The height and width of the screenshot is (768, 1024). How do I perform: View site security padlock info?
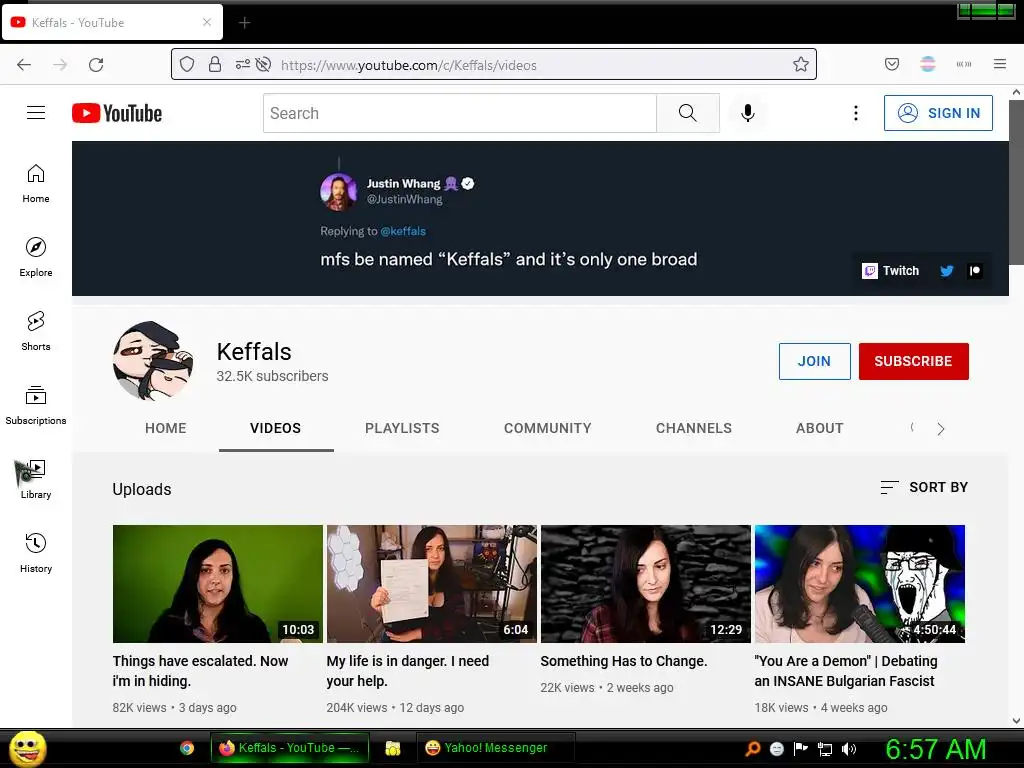(x=215, y=64)
